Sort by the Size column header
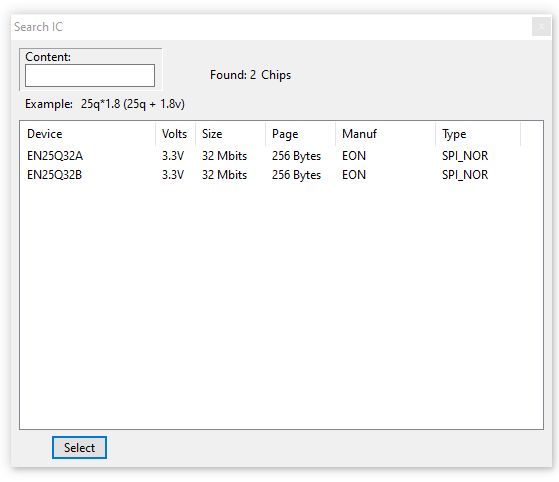Image resolution: width=559 pixels, height=482 pixels. coord(230,134)
